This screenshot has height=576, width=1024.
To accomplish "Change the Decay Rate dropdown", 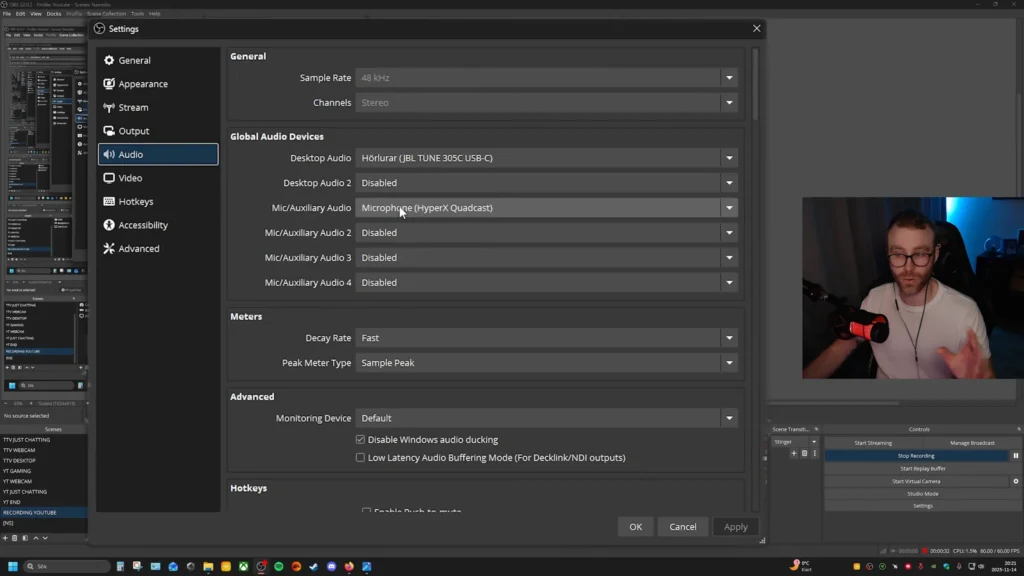I will (x=546, y=338).
